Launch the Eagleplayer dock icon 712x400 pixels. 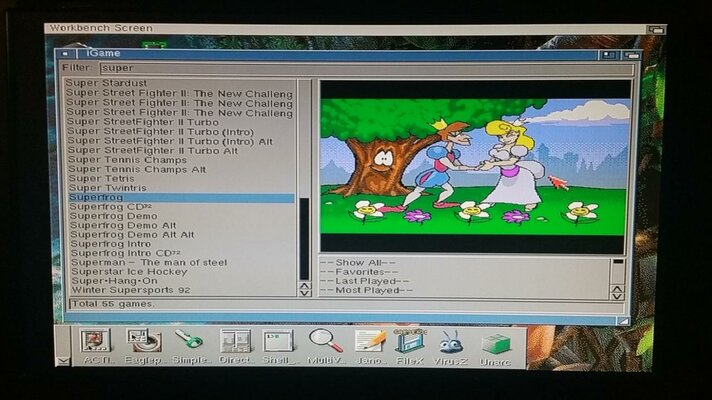(x=144, y=343)
